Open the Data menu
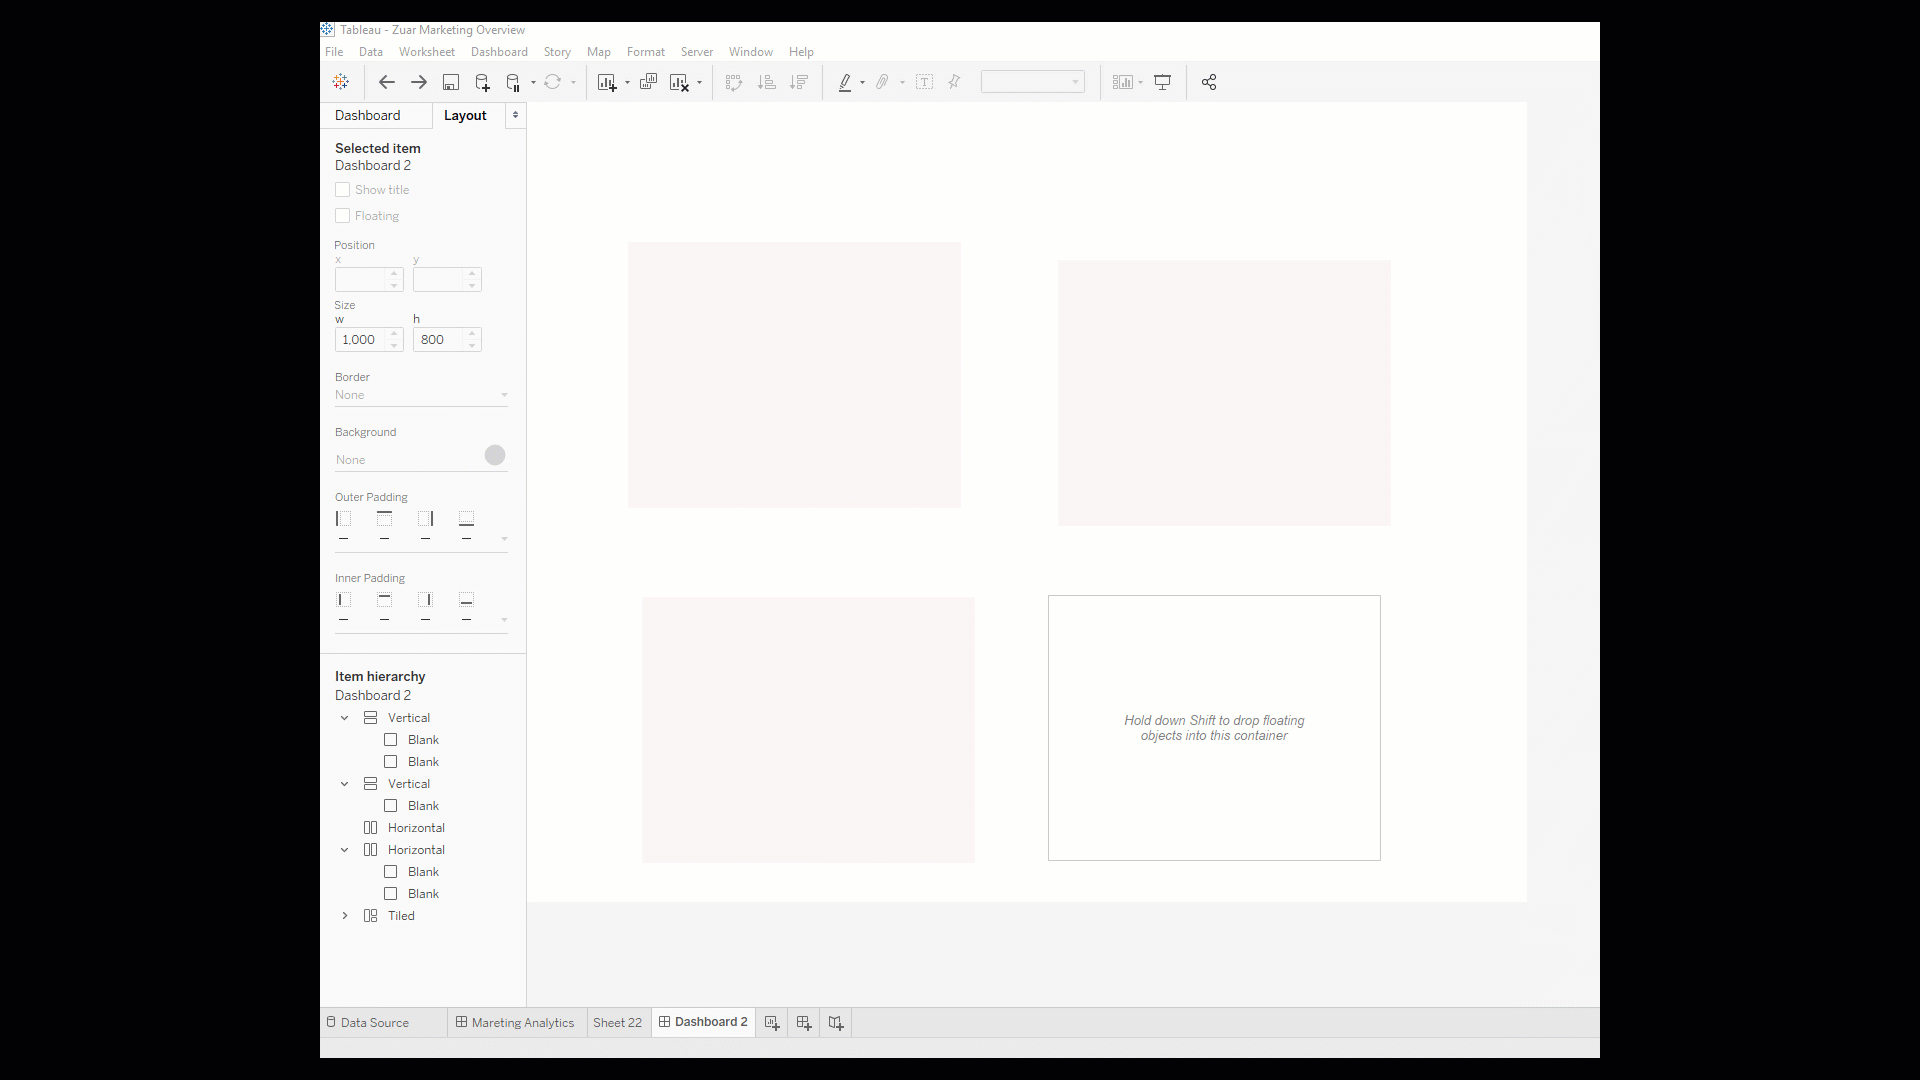Screen dimensions: 1920x1080 tap(371, 52)
